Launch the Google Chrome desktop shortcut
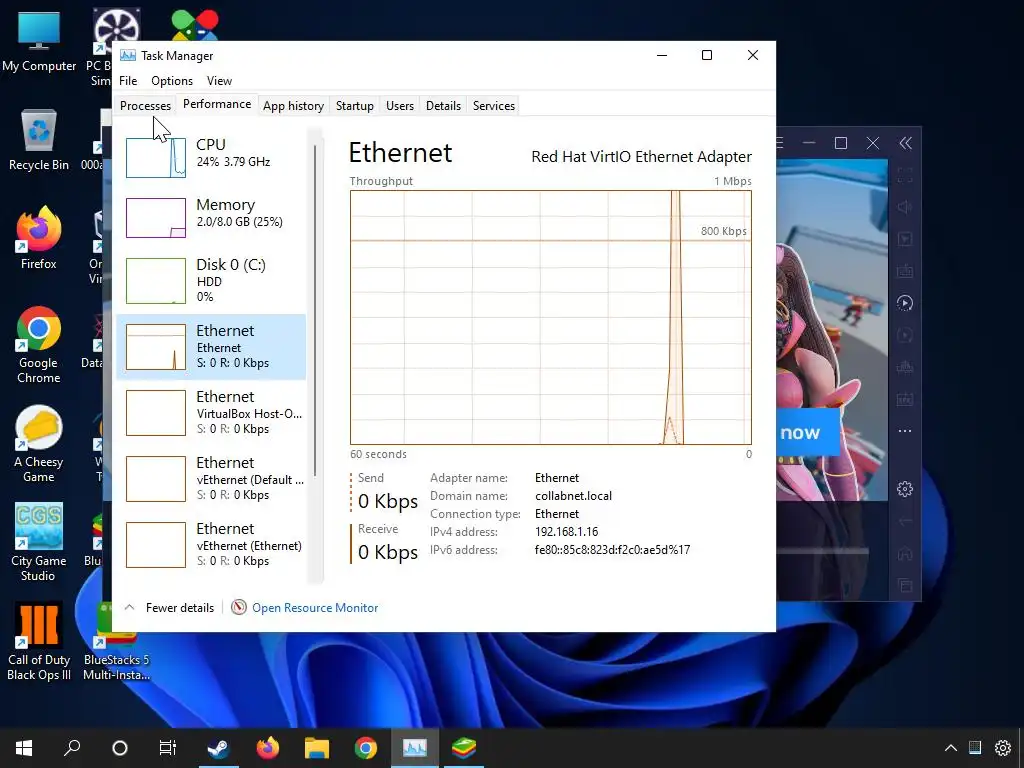This screenshot has height=768, width=1024. click(39, 345)
